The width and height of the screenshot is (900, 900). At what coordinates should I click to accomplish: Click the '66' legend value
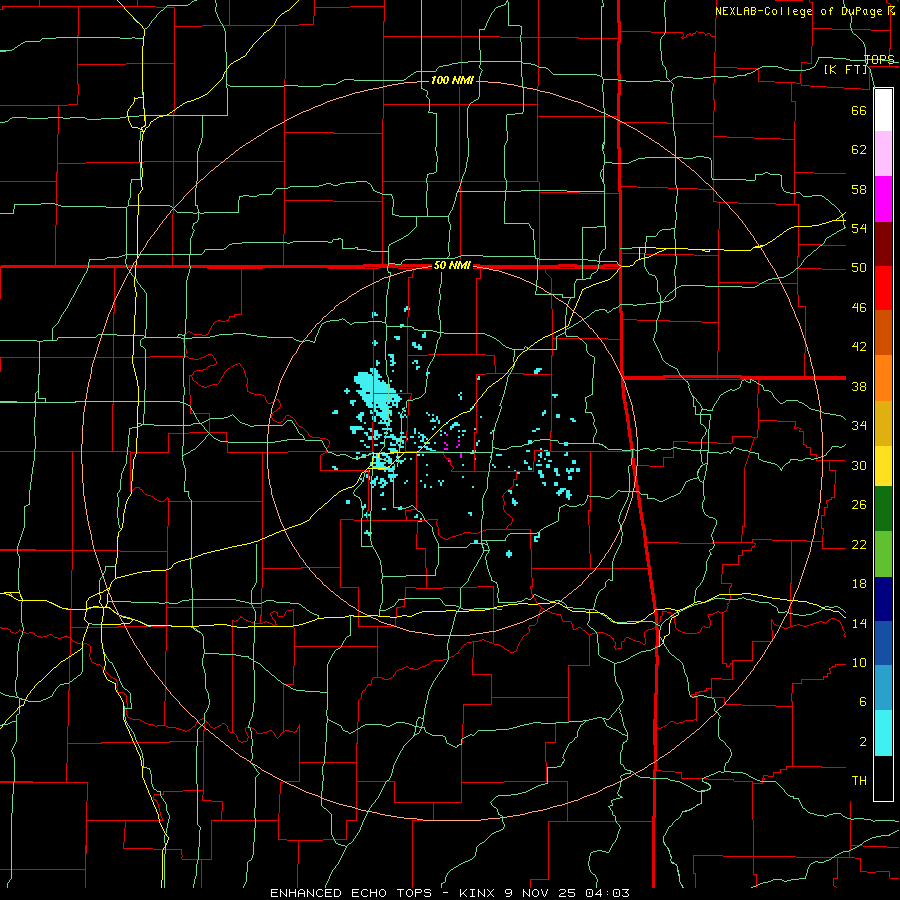859,111
